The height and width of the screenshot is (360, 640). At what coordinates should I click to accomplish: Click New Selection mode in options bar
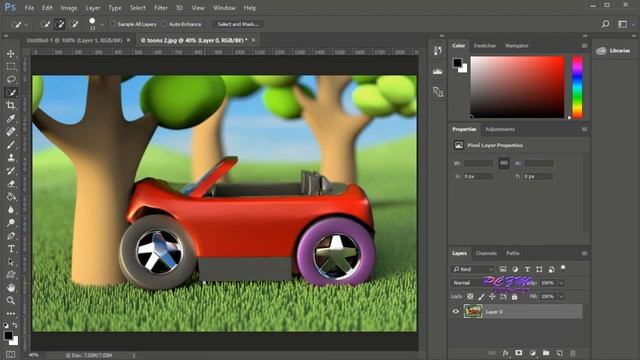click(x=45, y=24)
